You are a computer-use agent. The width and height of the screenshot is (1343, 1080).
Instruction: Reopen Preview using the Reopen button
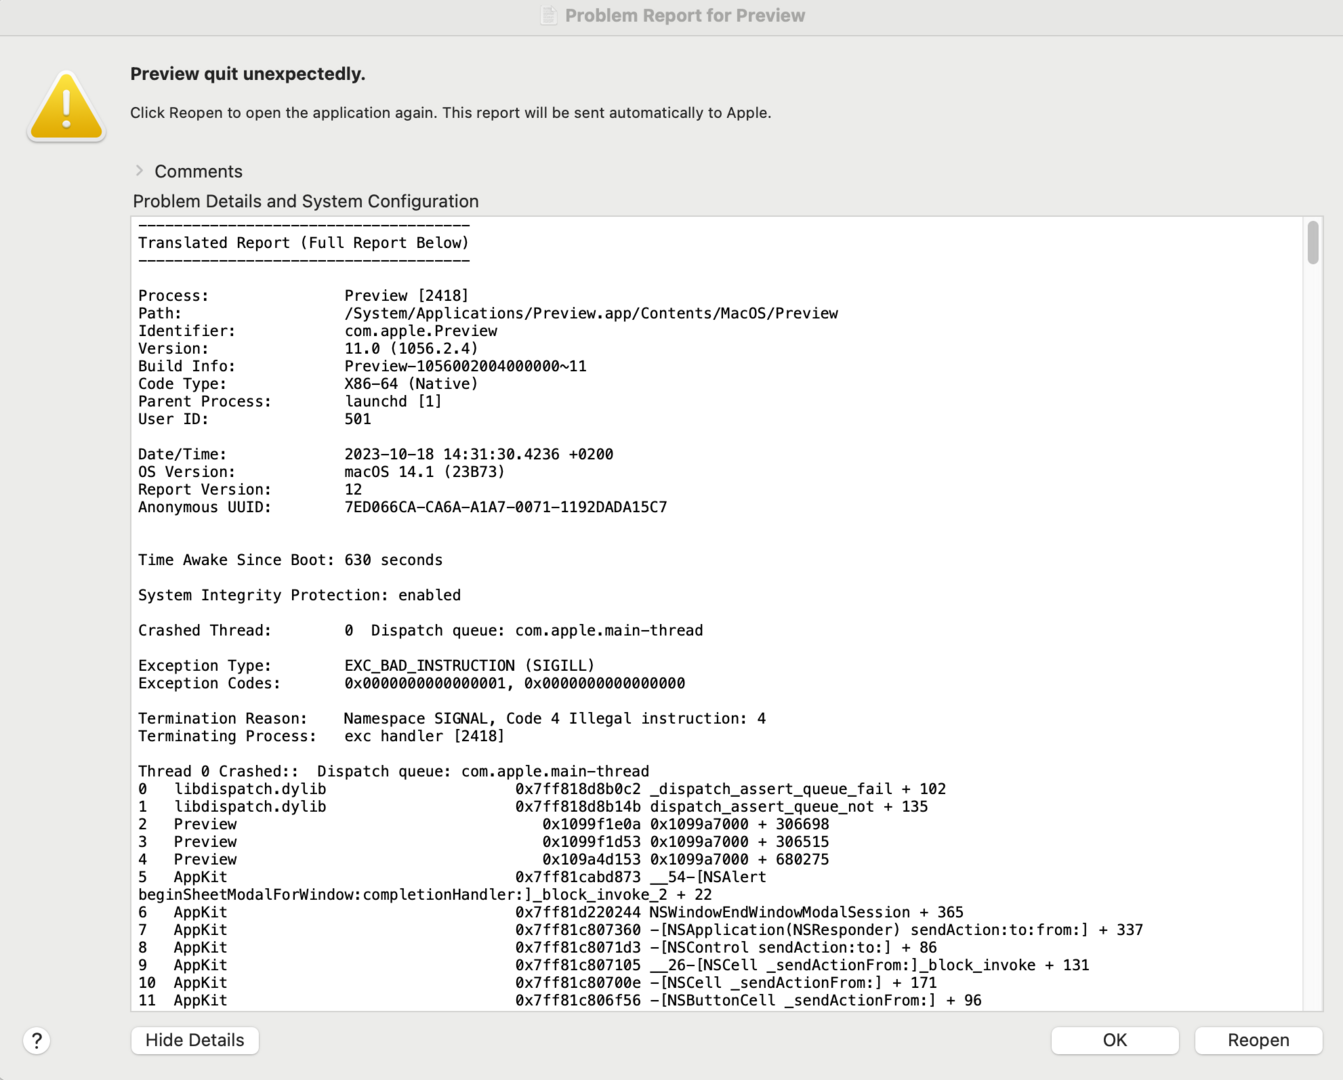tap(1259, 1040)
